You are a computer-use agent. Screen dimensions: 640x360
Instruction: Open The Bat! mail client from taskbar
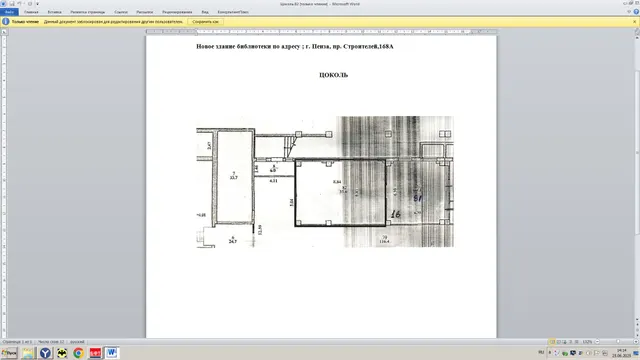[62, 353]
